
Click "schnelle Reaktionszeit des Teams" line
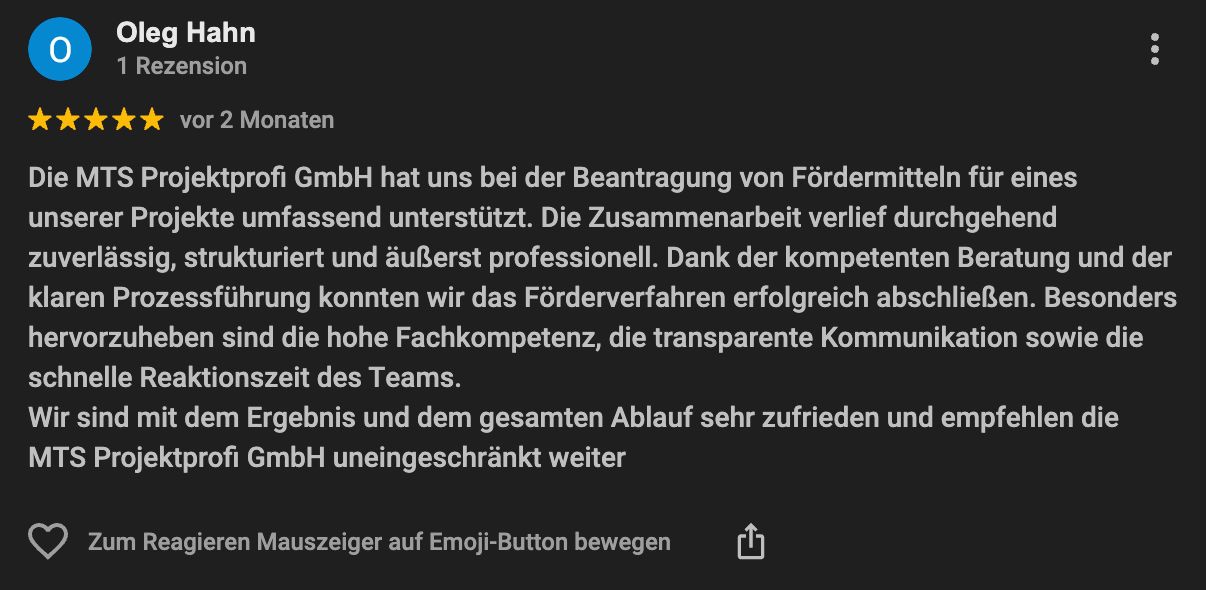click(246, 379)
